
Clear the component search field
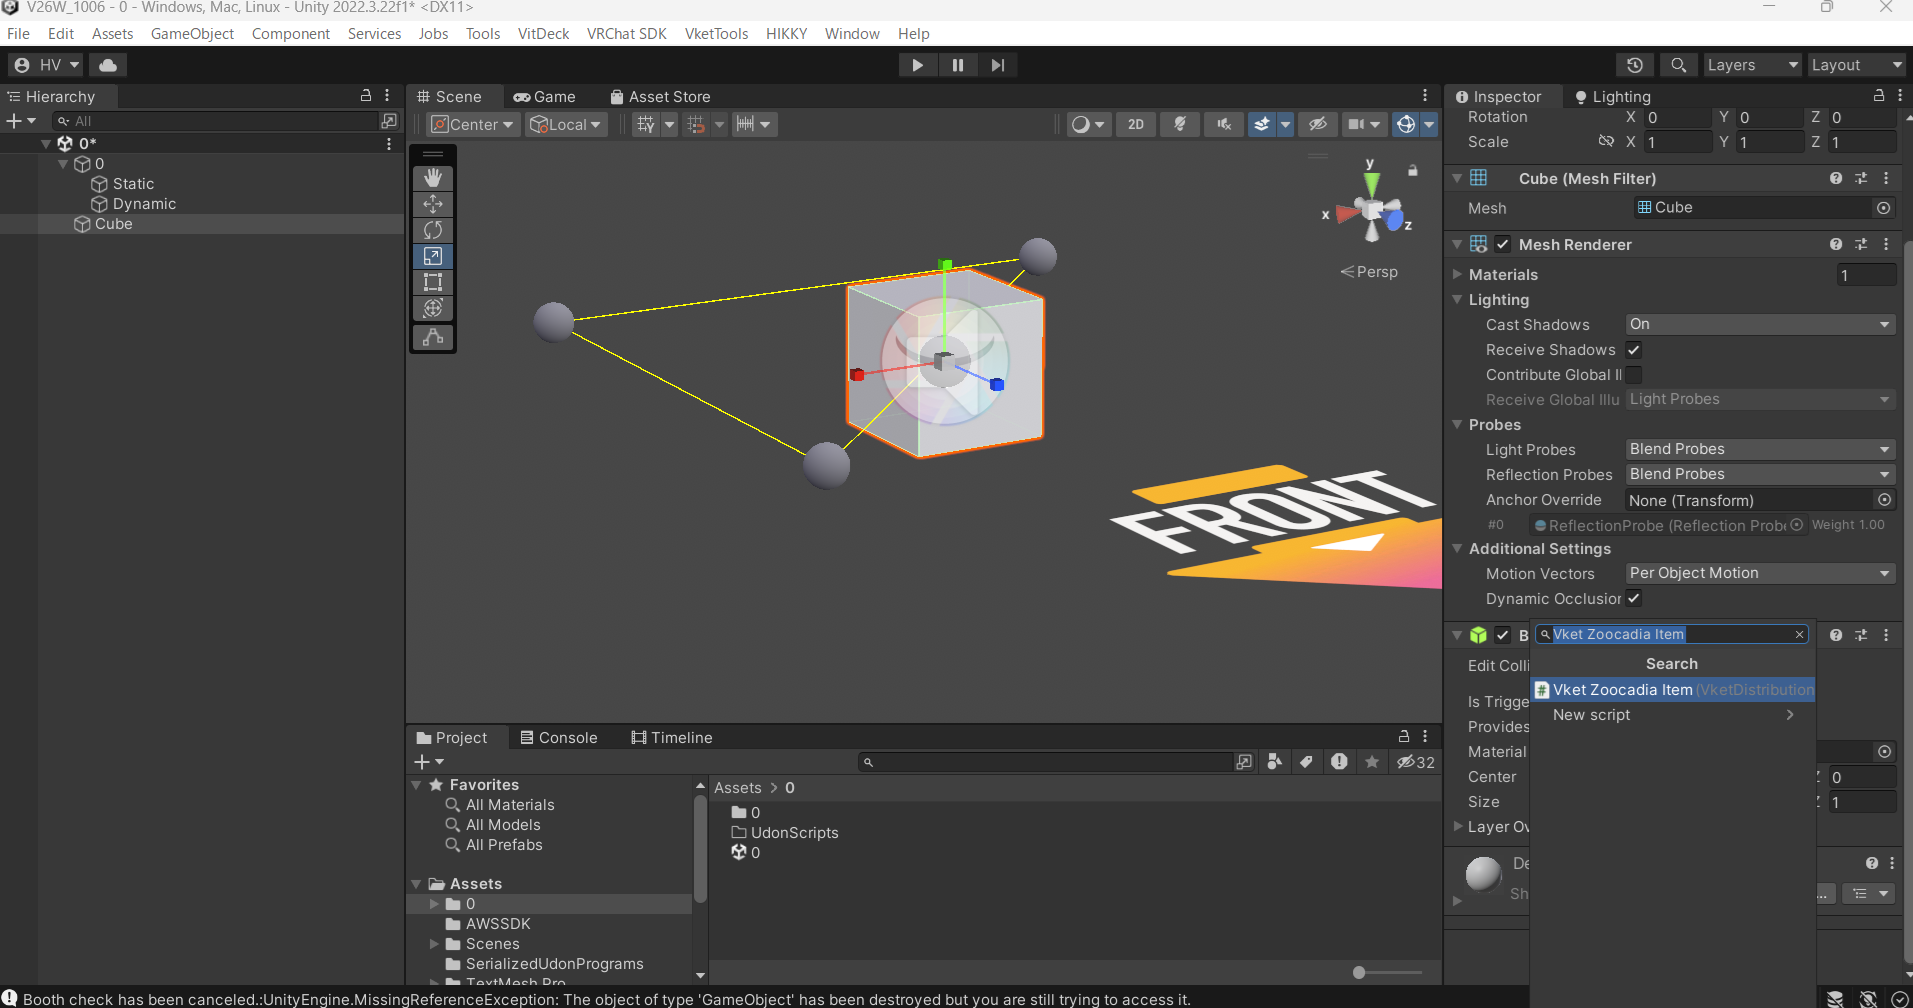1799,635
